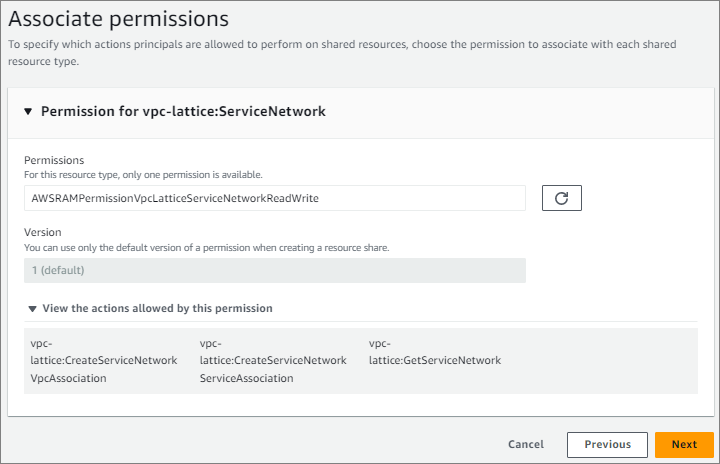720x464 pixels.
Task: Select the CreateServiceNetworkVpcAssociation action text
Action: (104, 360)
